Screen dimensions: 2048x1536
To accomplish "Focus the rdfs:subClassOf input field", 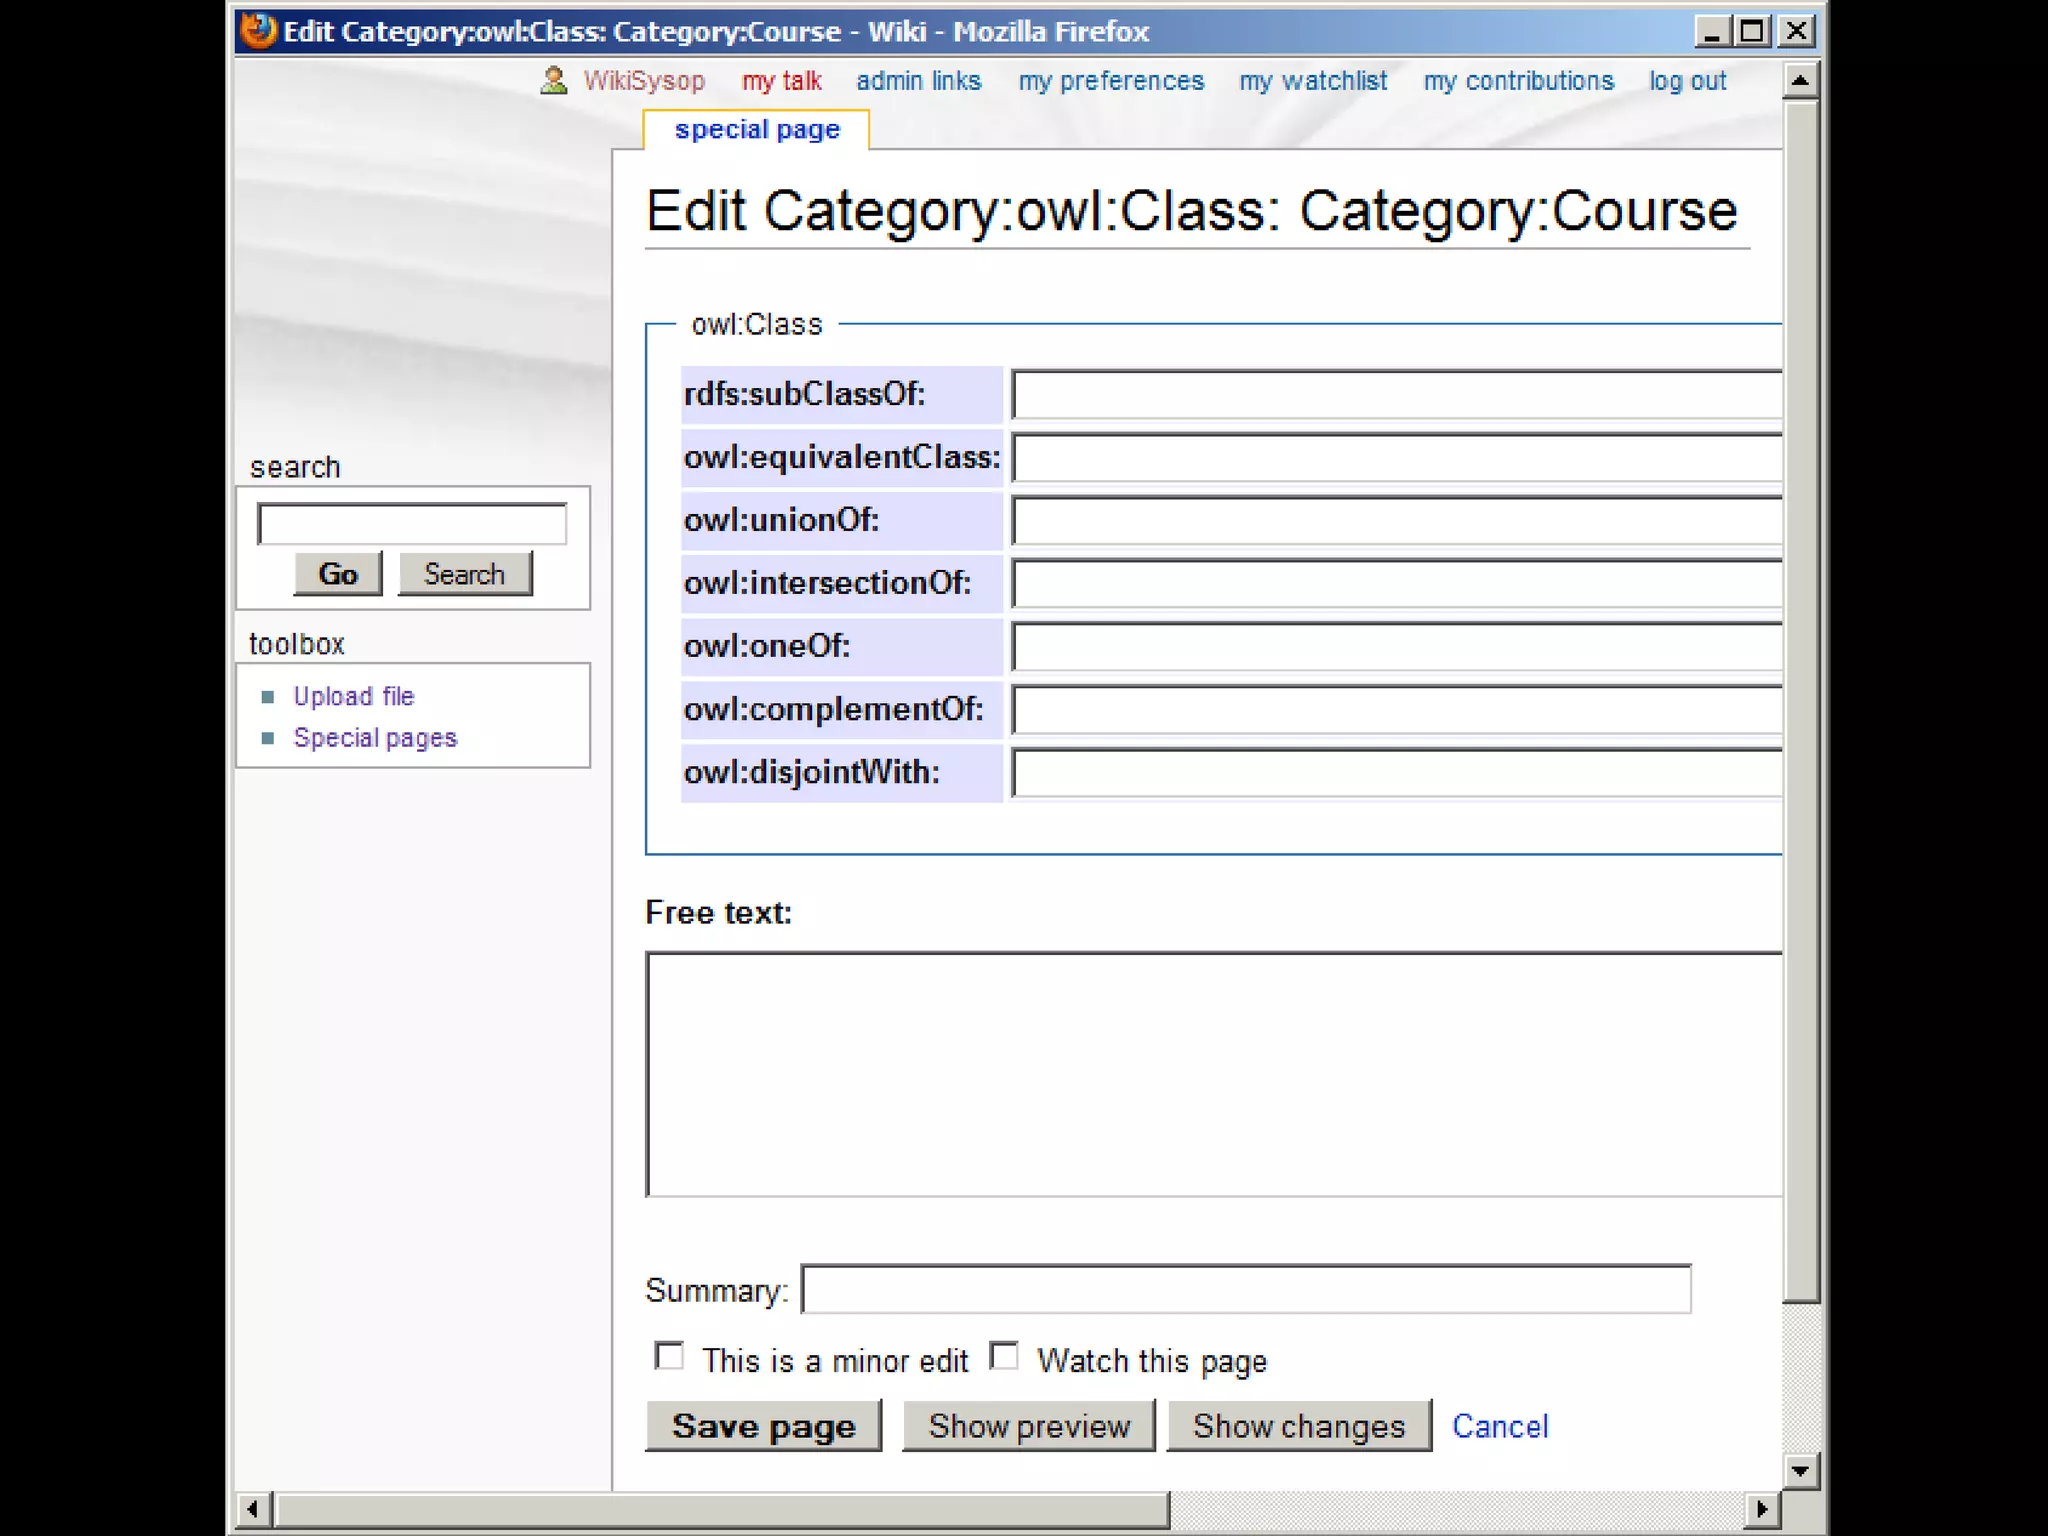I will pyautogui.click(x=1396, y=394).
